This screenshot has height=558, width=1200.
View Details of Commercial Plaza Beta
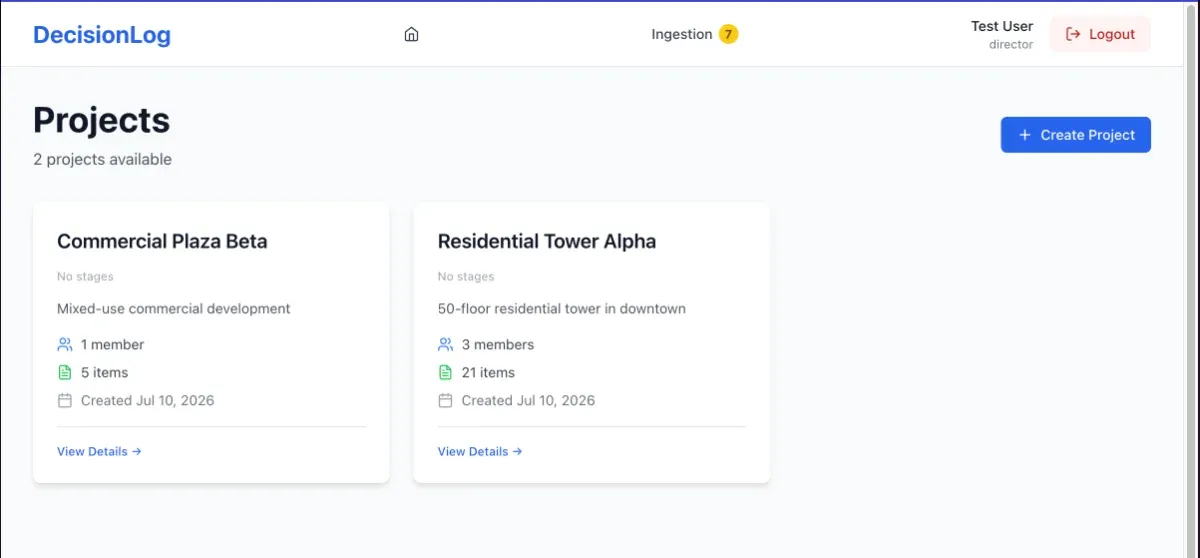click(x=100, y=451)
